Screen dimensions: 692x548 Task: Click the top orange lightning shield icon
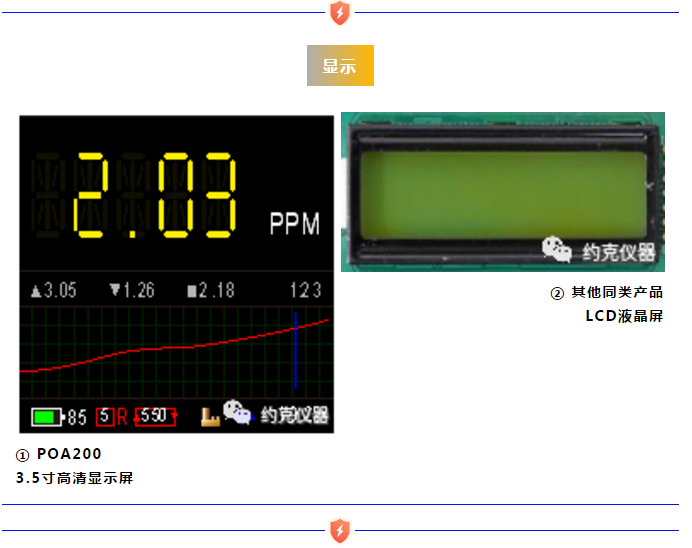340,13
